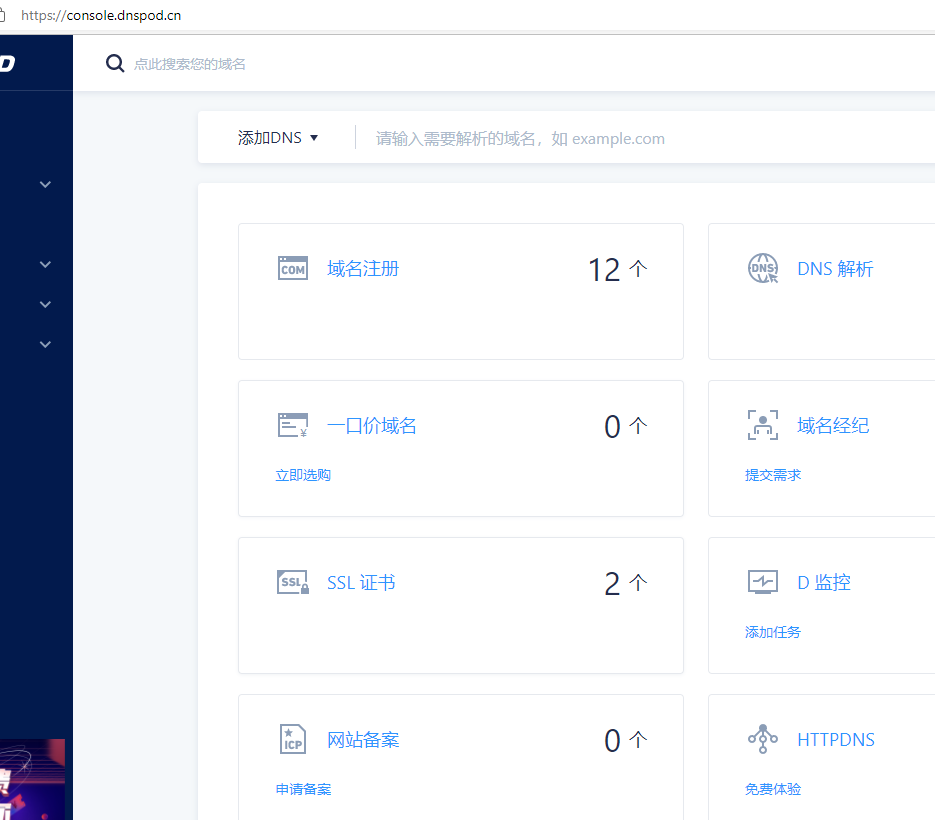Screen dimensions: 935x820
Task: Expand the second sidebar chevron
Action: [45, 264]
